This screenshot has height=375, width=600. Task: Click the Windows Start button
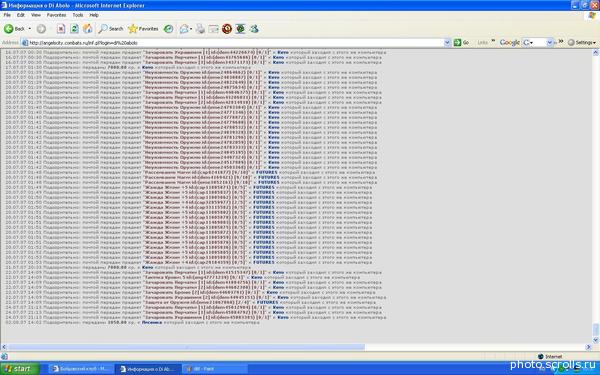click(19, 369)
